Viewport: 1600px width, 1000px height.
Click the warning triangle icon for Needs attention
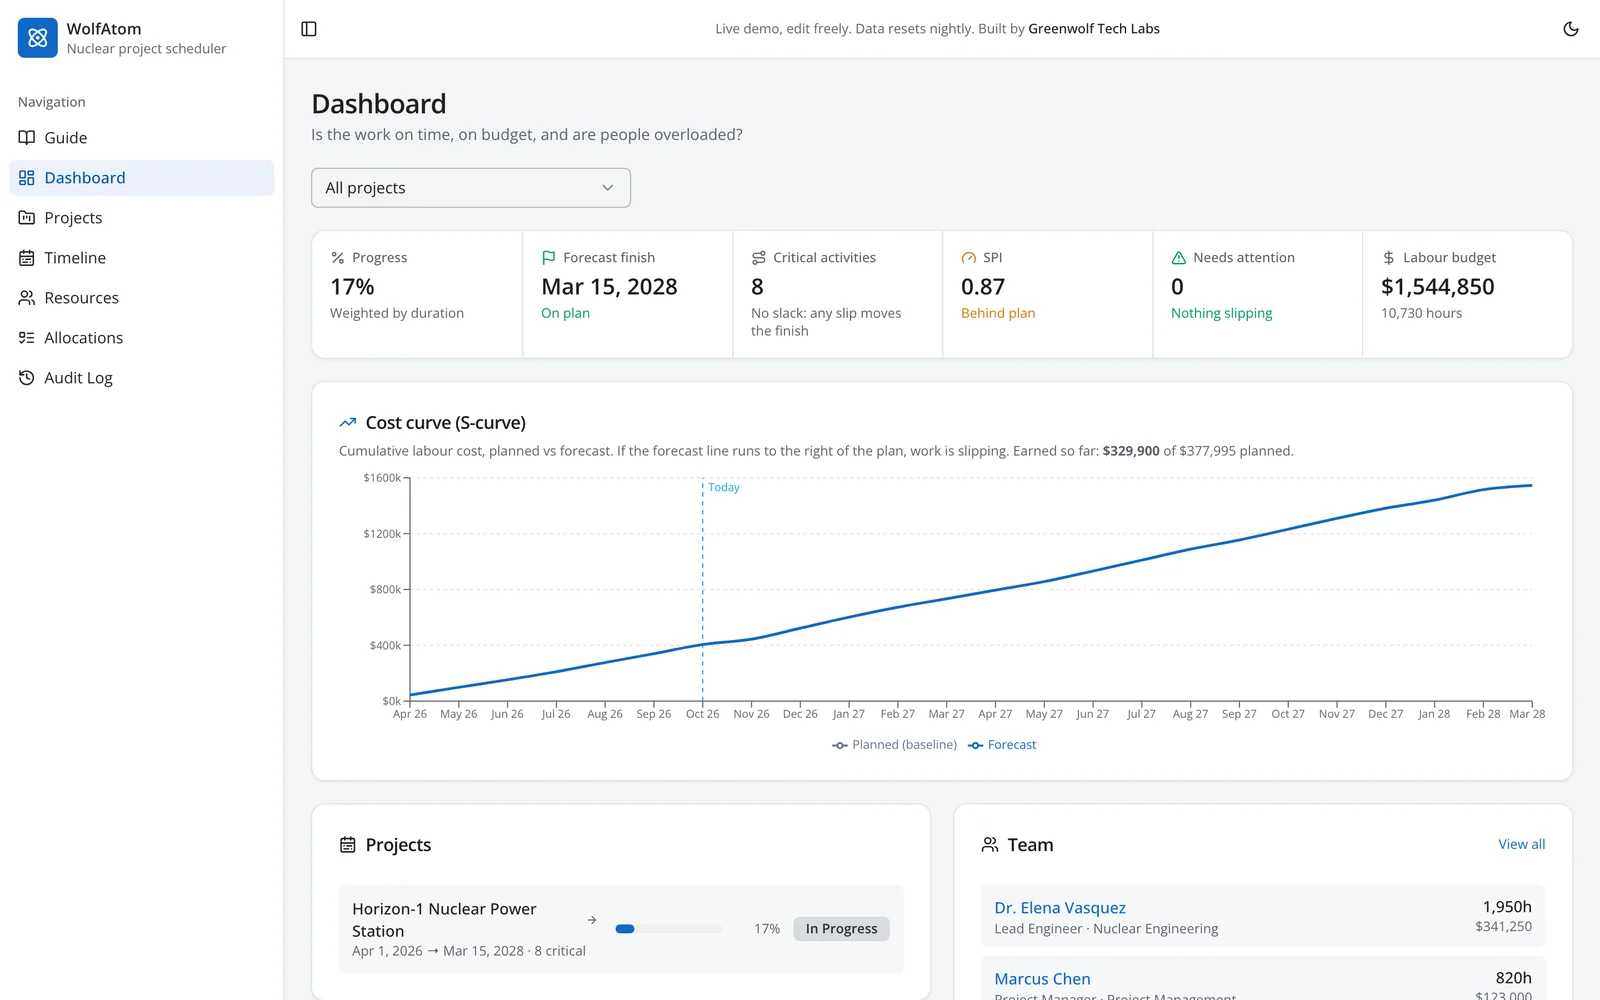point(1178,258)
